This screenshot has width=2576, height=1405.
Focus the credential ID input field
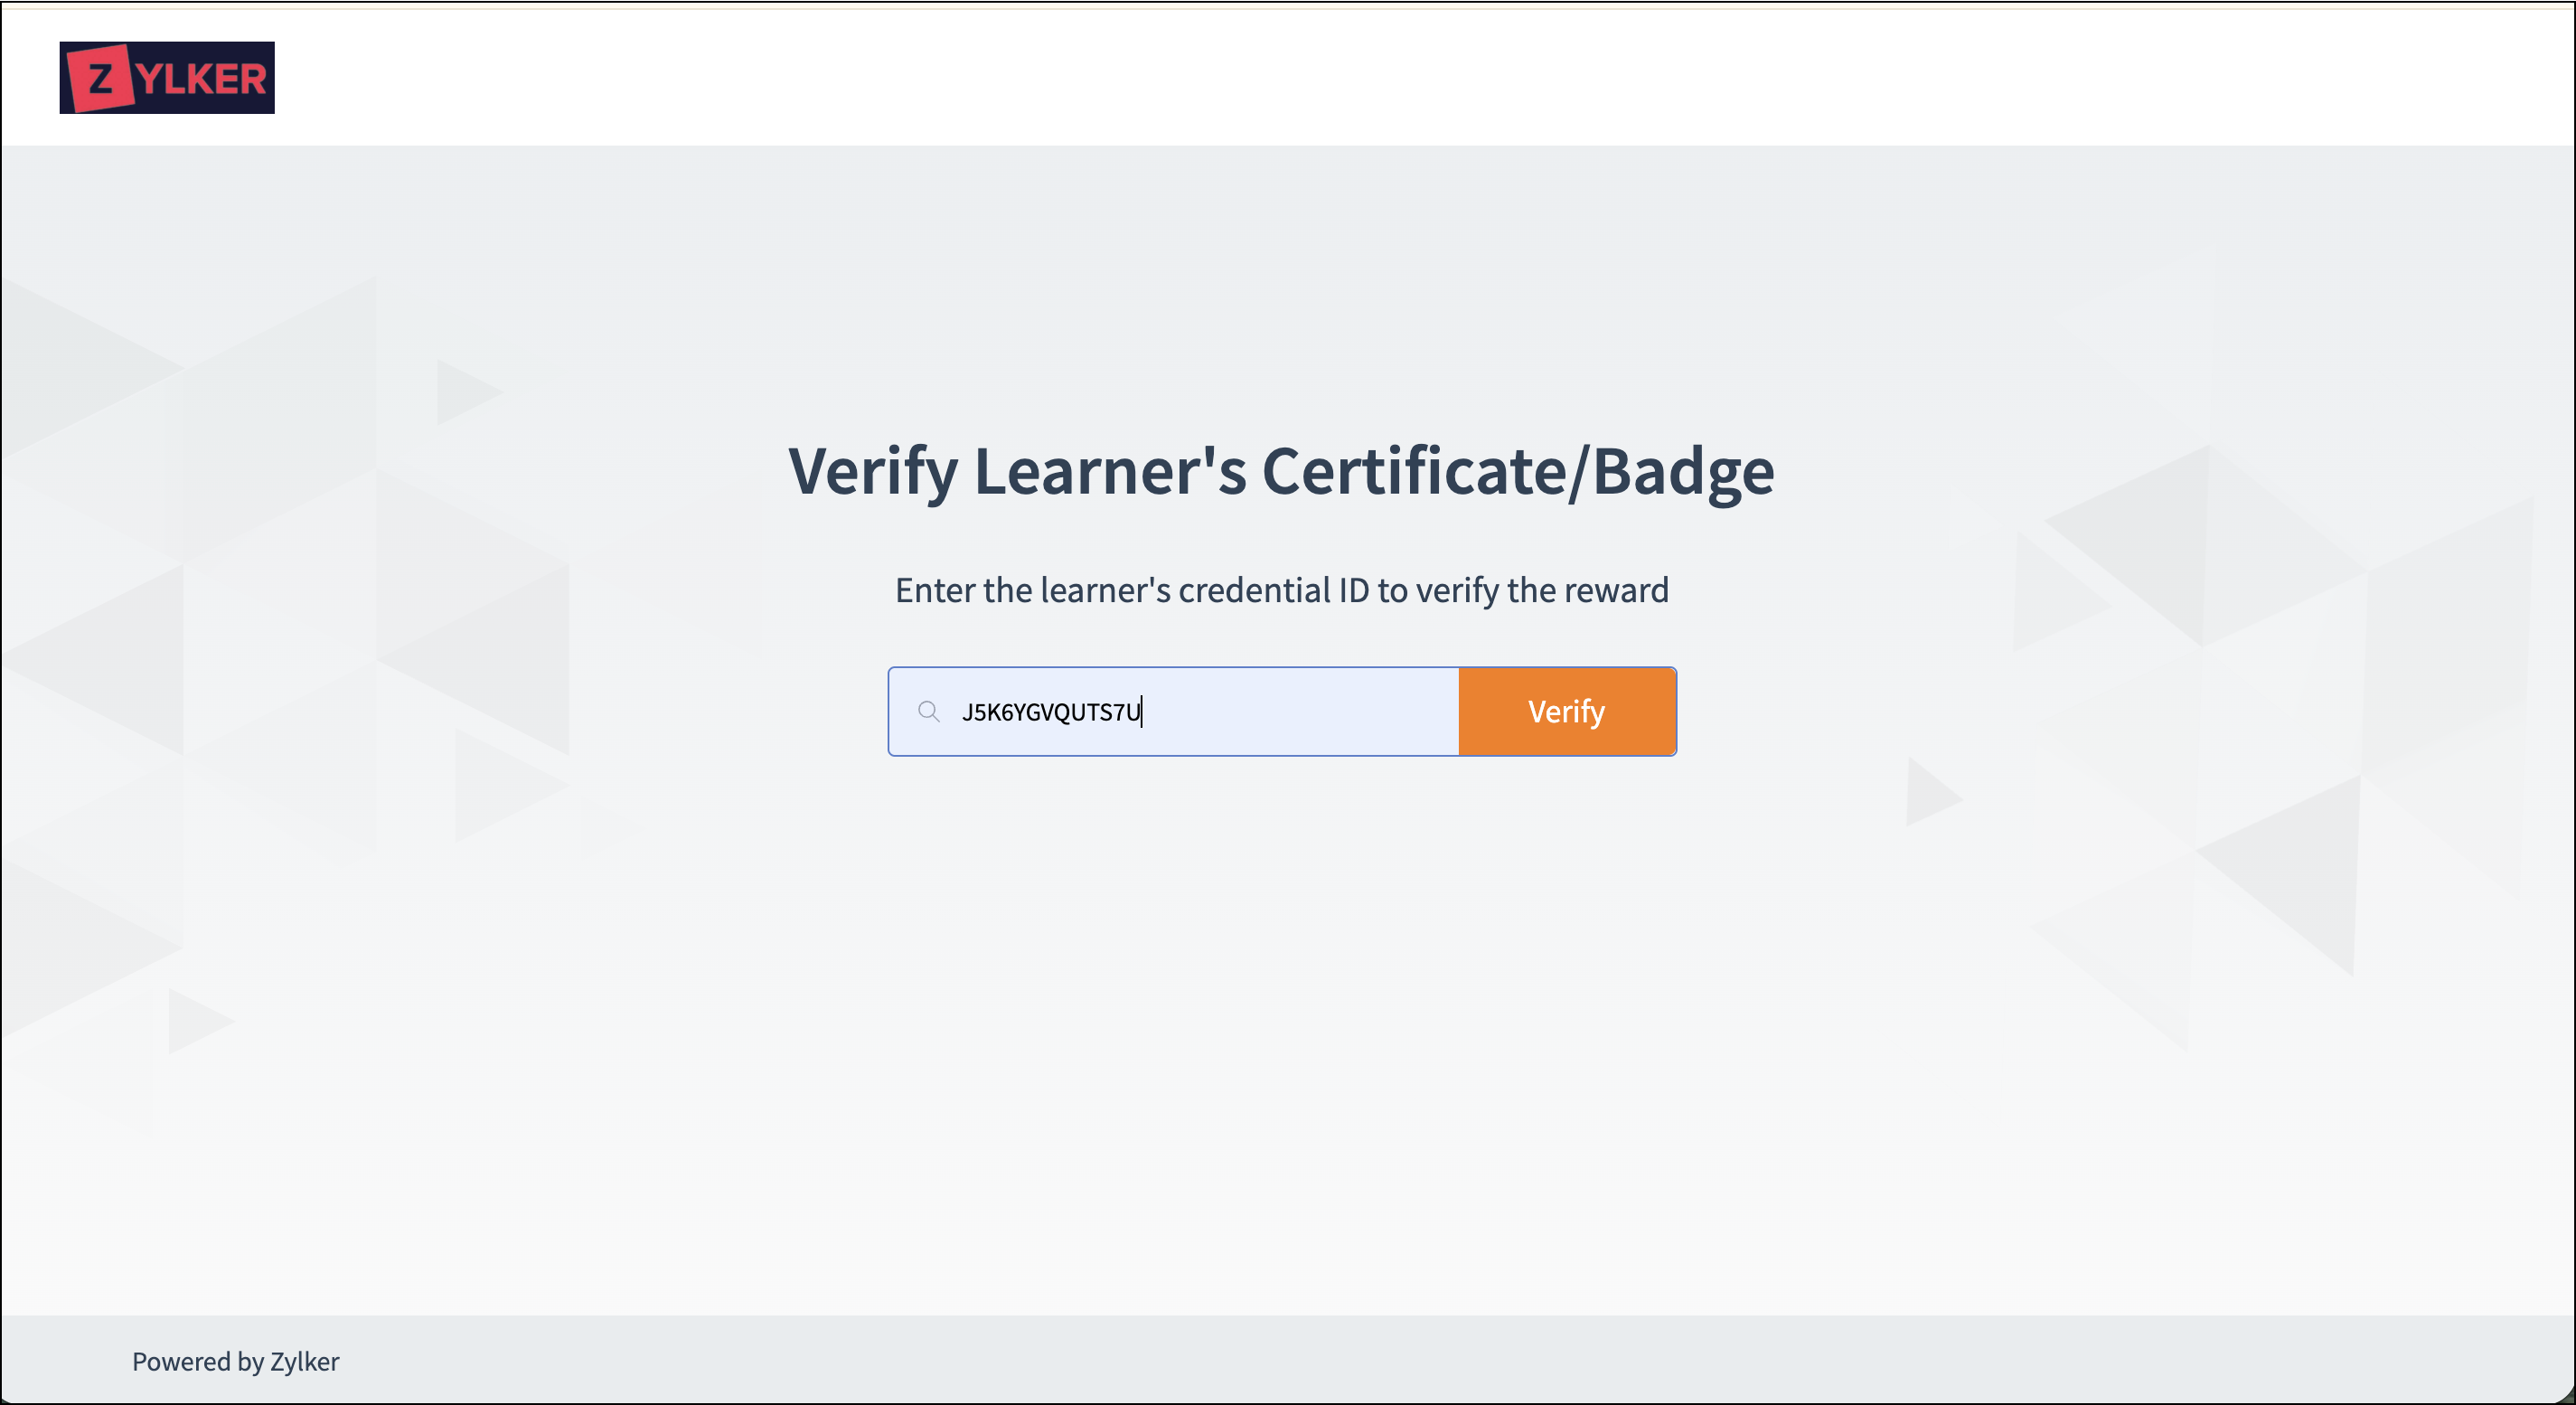(1200, 711)
